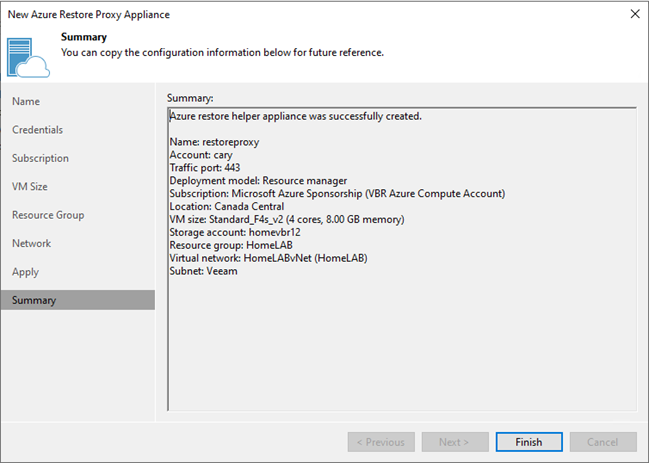The width and height of the screenshot is (649, 463).
Task: Click the 'Deployment model: Resource manager' line
Action: point(258,181)
